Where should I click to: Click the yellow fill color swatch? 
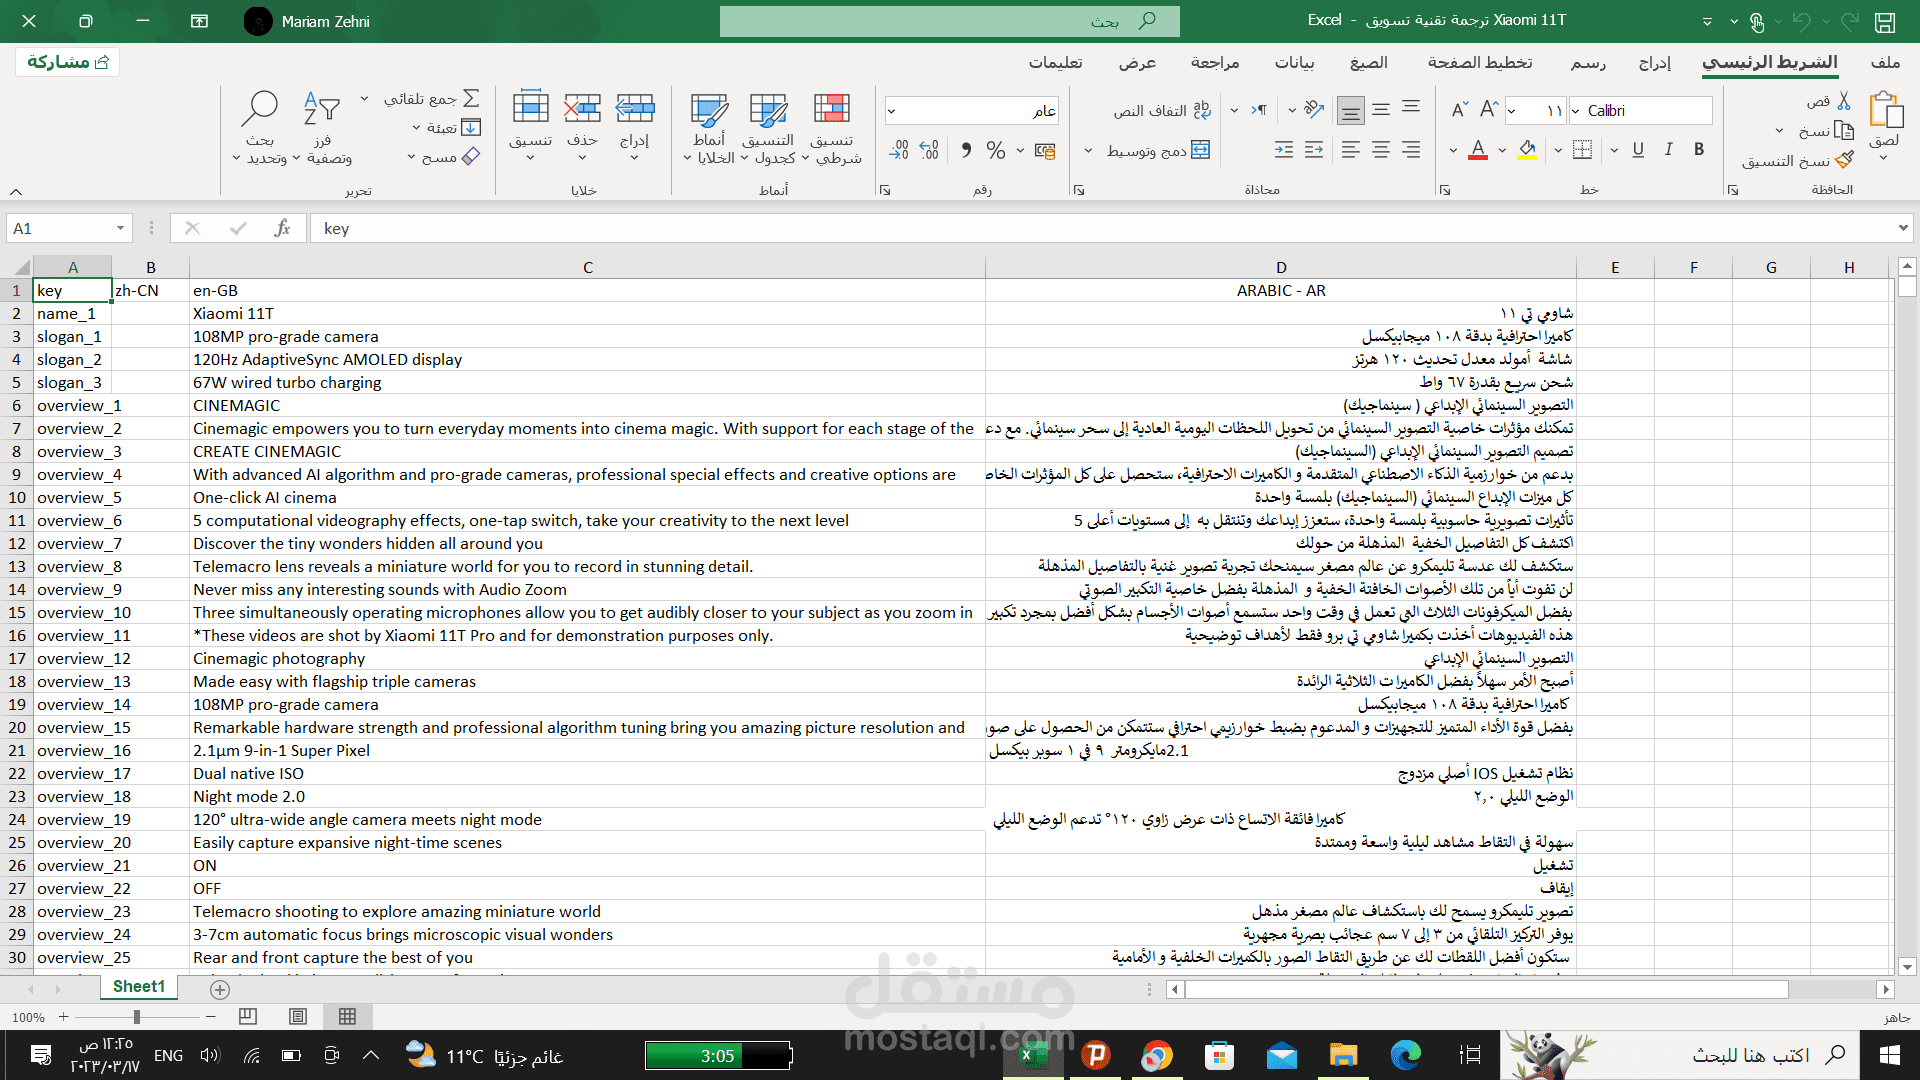click(1527, 150)
